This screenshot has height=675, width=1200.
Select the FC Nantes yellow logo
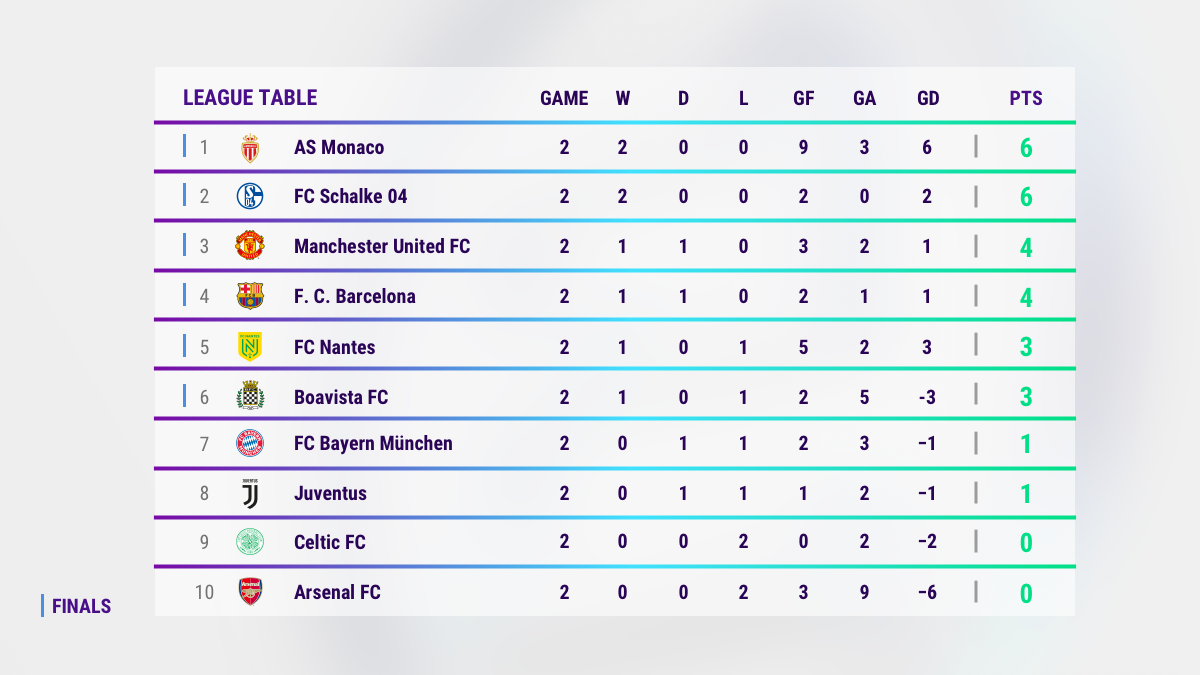tap(250, 346)
